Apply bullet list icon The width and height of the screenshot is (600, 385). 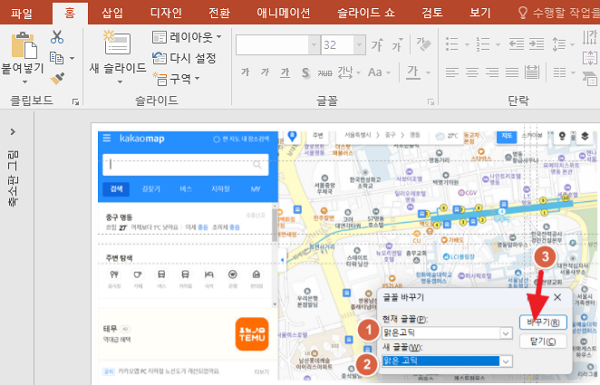[452, 44]
